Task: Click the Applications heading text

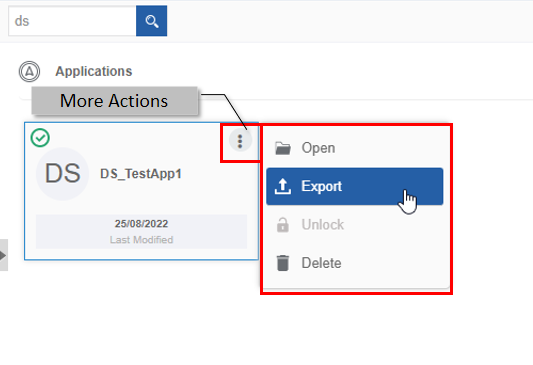Action: tap(94, 71)
